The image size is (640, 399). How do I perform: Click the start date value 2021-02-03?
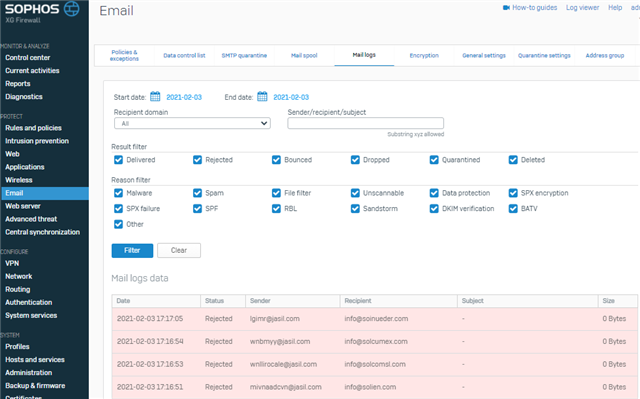184,97
